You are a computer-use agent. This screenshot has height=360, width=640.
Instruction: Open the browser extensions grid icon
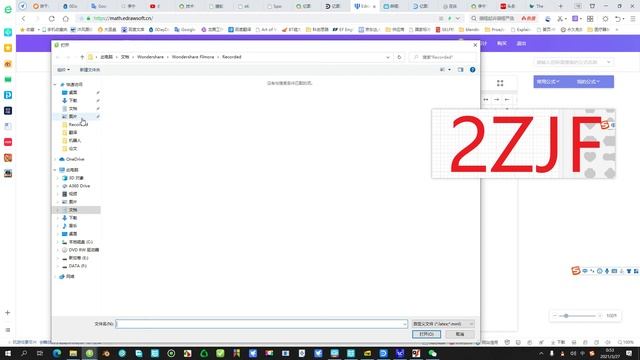(x=590, y=18)
